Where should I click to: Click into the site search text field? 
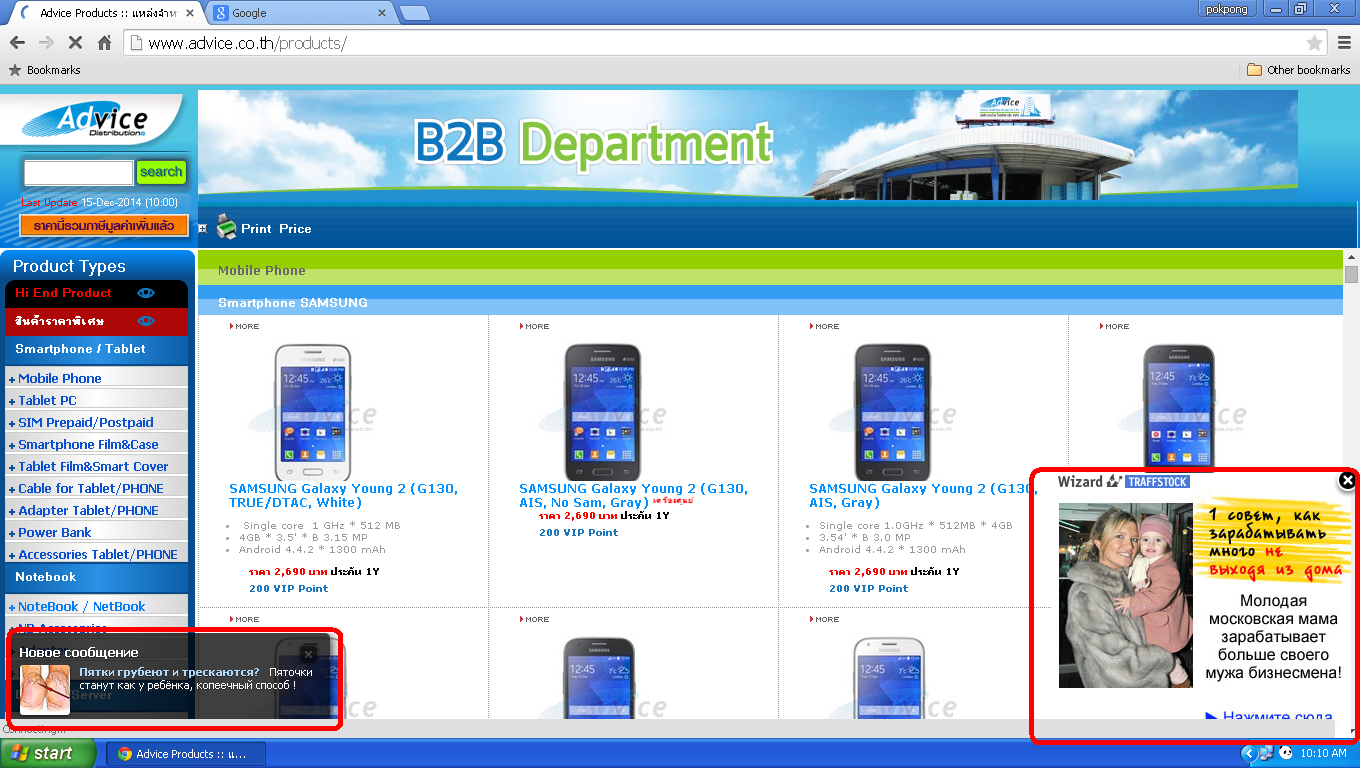point(78,172)
